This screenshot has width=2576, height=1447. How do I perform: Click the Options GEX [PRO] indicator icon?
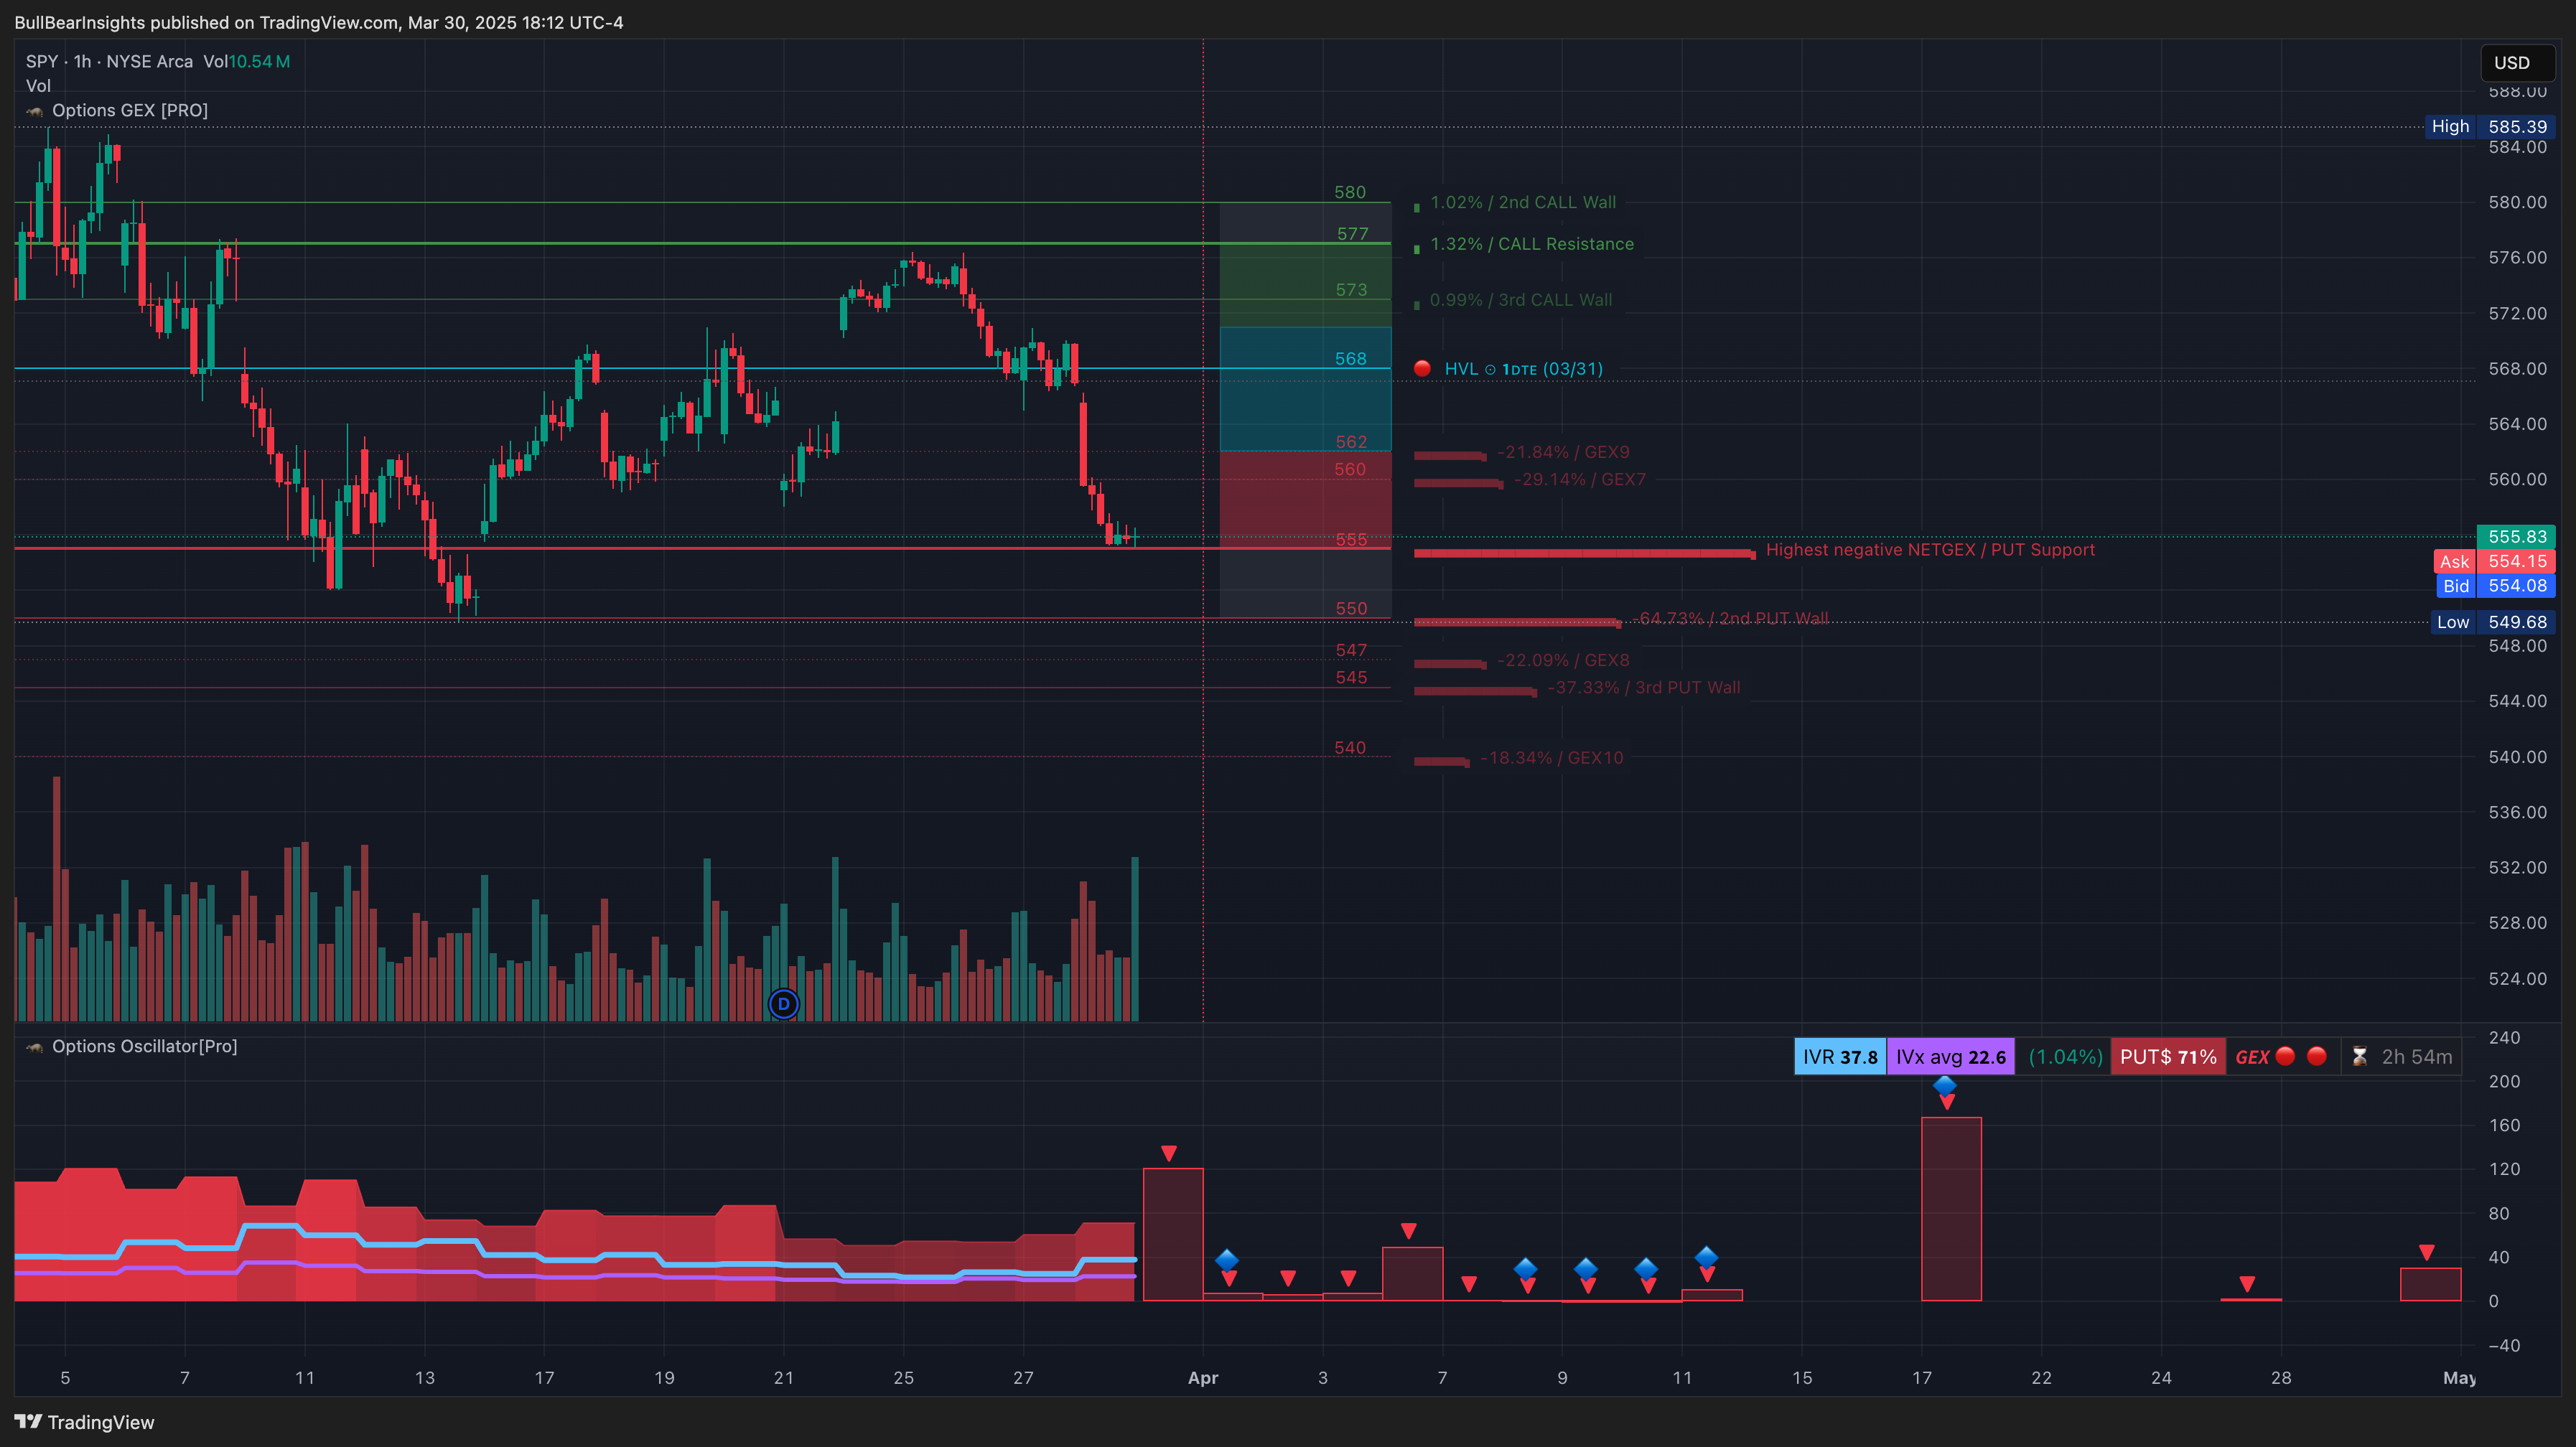[35, 111]
